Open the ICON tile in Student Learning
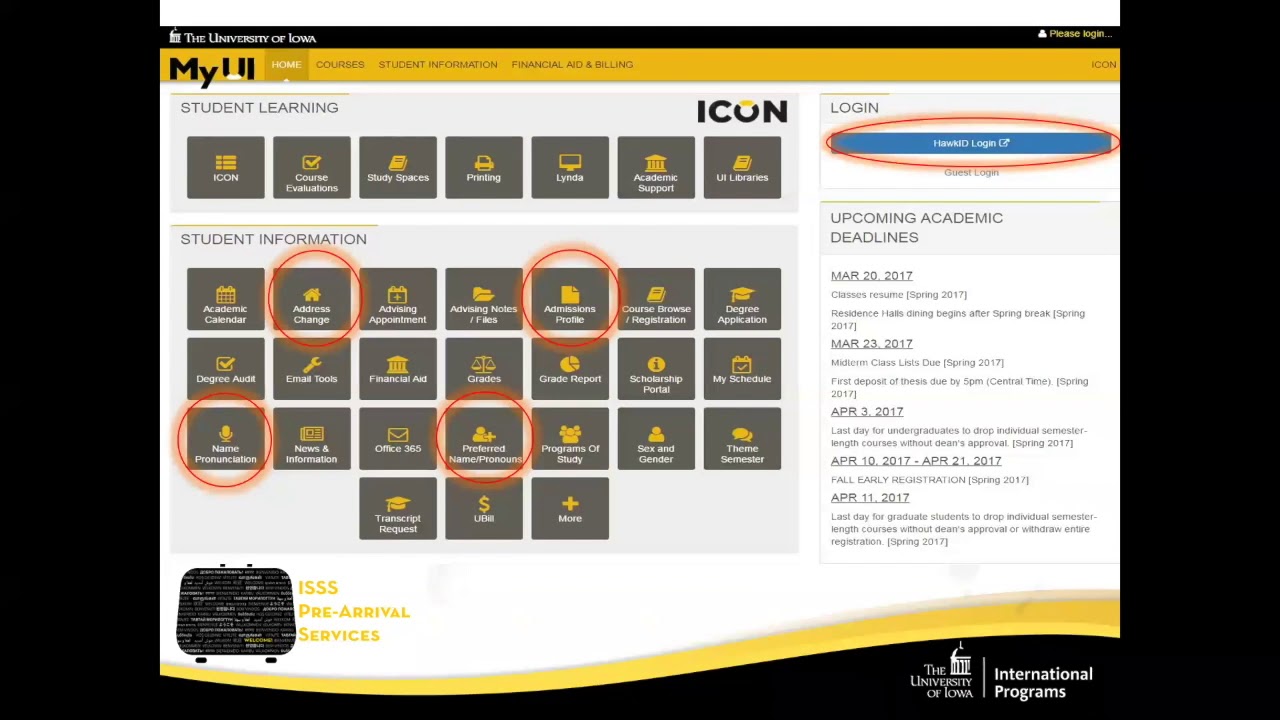This screenshot has width=1280, height=720. point(226,168)
